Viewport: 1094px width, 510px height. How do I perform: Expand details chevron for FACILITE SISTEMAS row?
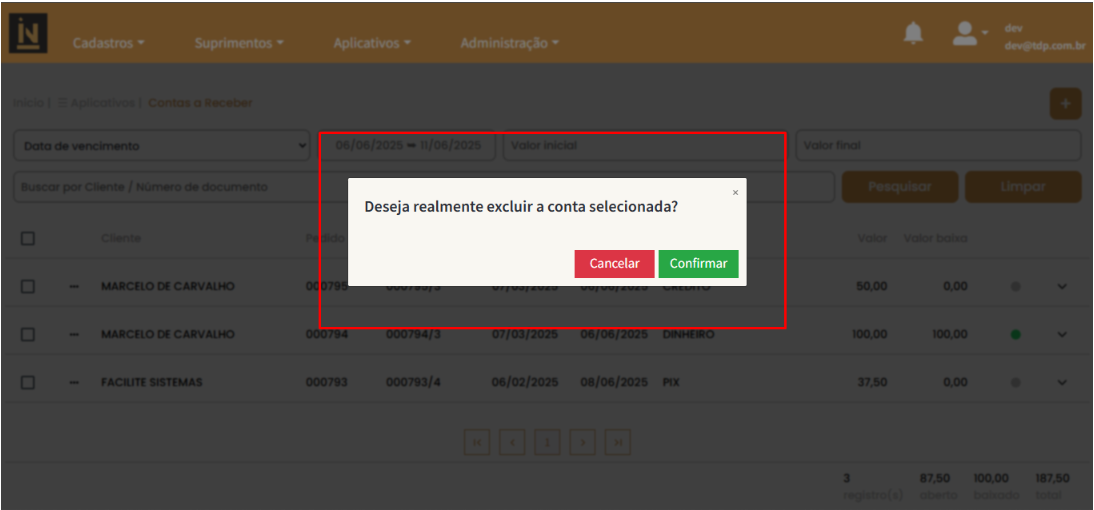[x=1062, y=382]
